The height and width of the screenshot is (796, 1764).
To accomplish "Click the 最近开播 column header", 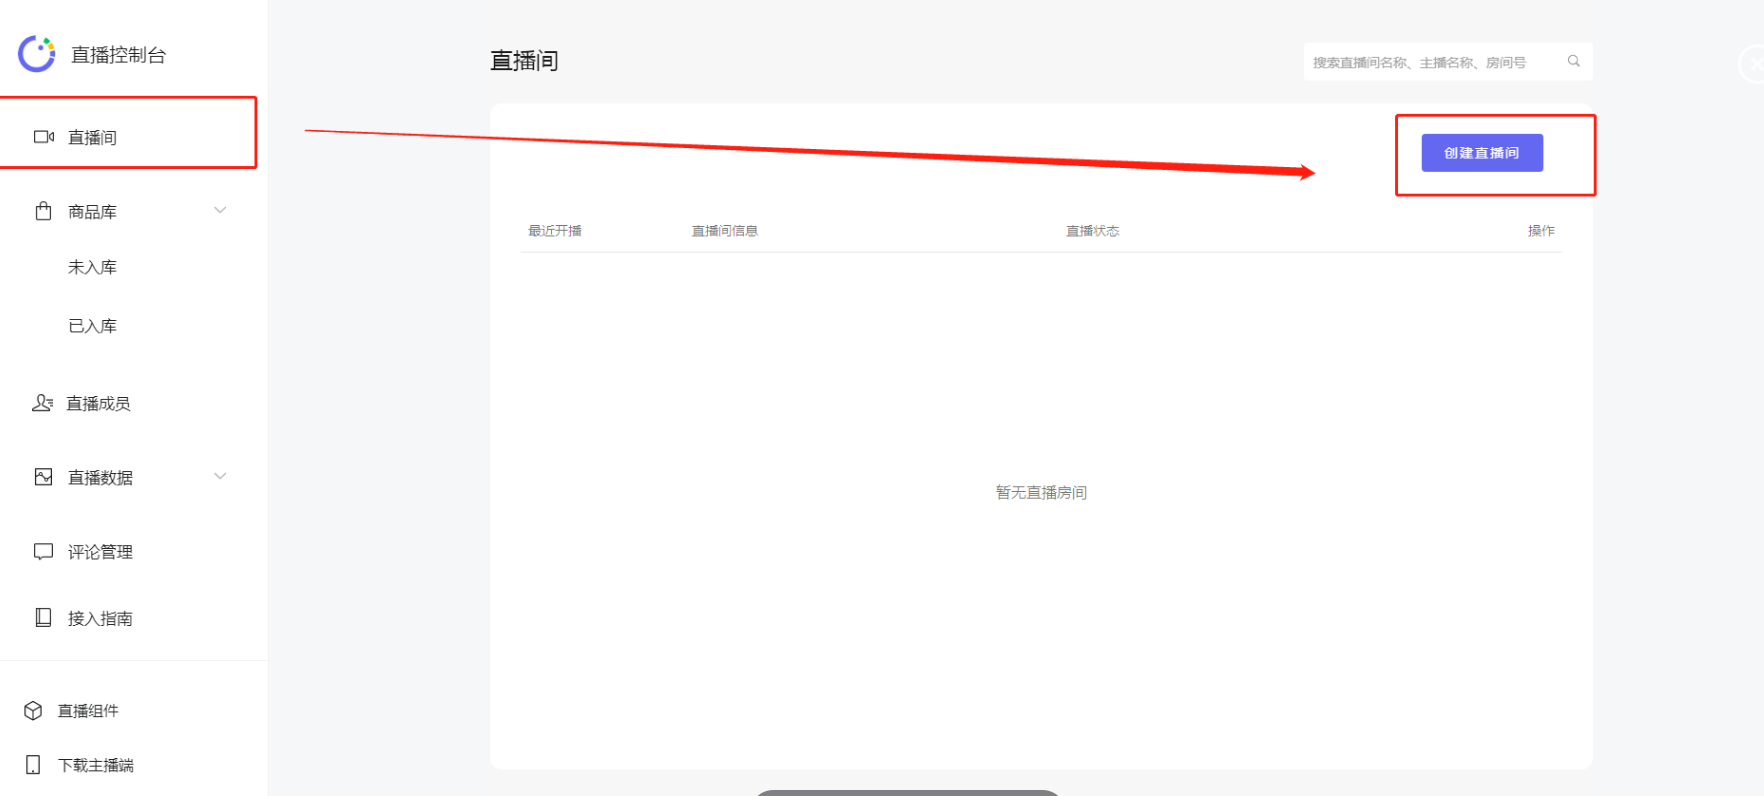I will tap(555, 231).
